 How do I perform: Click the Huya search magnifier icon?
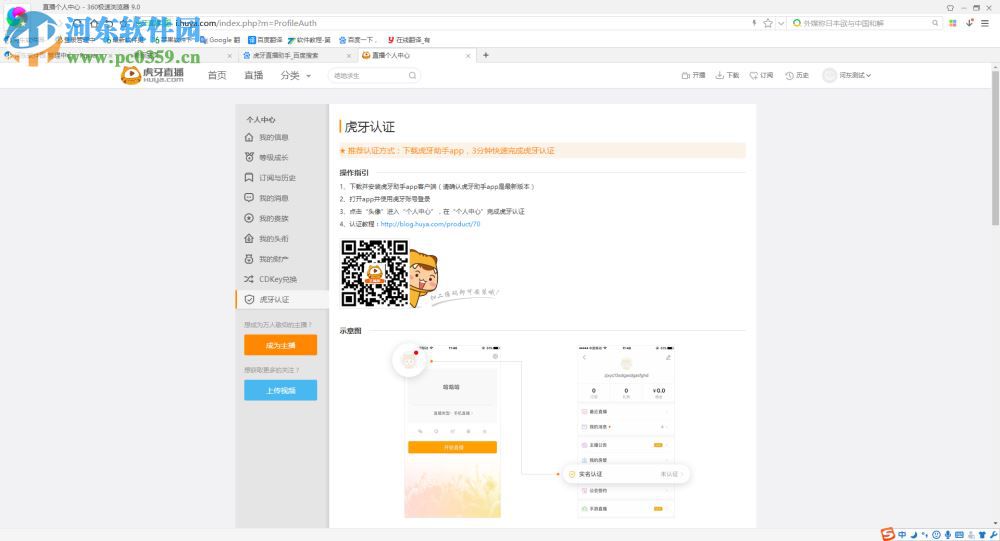coord(413,75)
